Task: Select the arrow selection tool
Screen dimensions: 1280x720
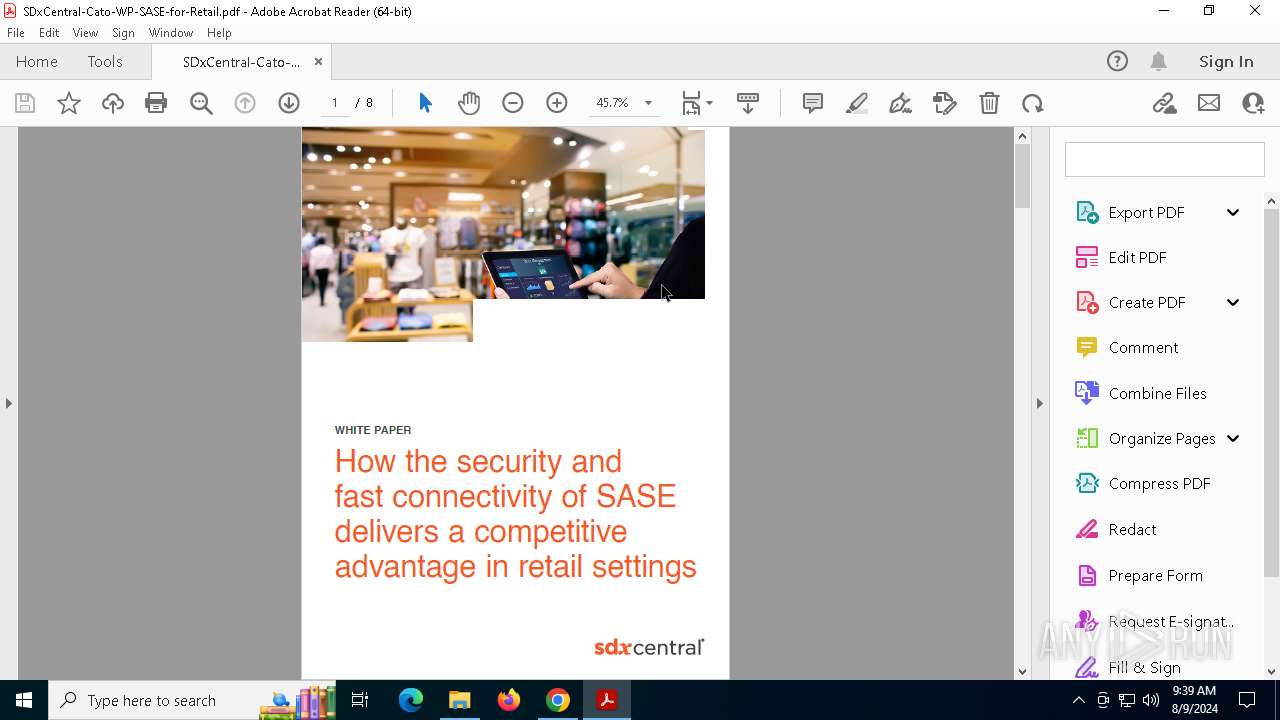Action: pos(425,103)
